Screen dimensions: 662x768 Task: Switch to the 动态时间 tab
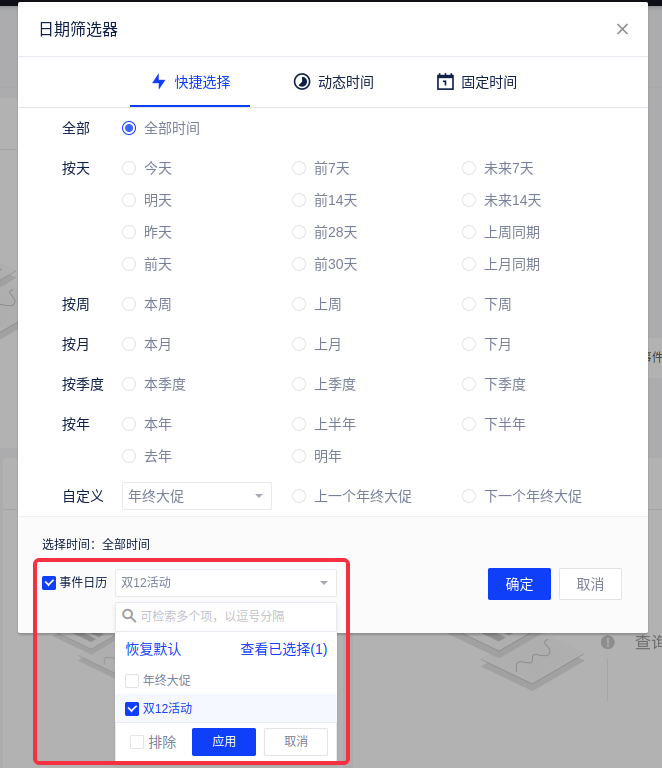pyautogui.click(x=333, y=82)
